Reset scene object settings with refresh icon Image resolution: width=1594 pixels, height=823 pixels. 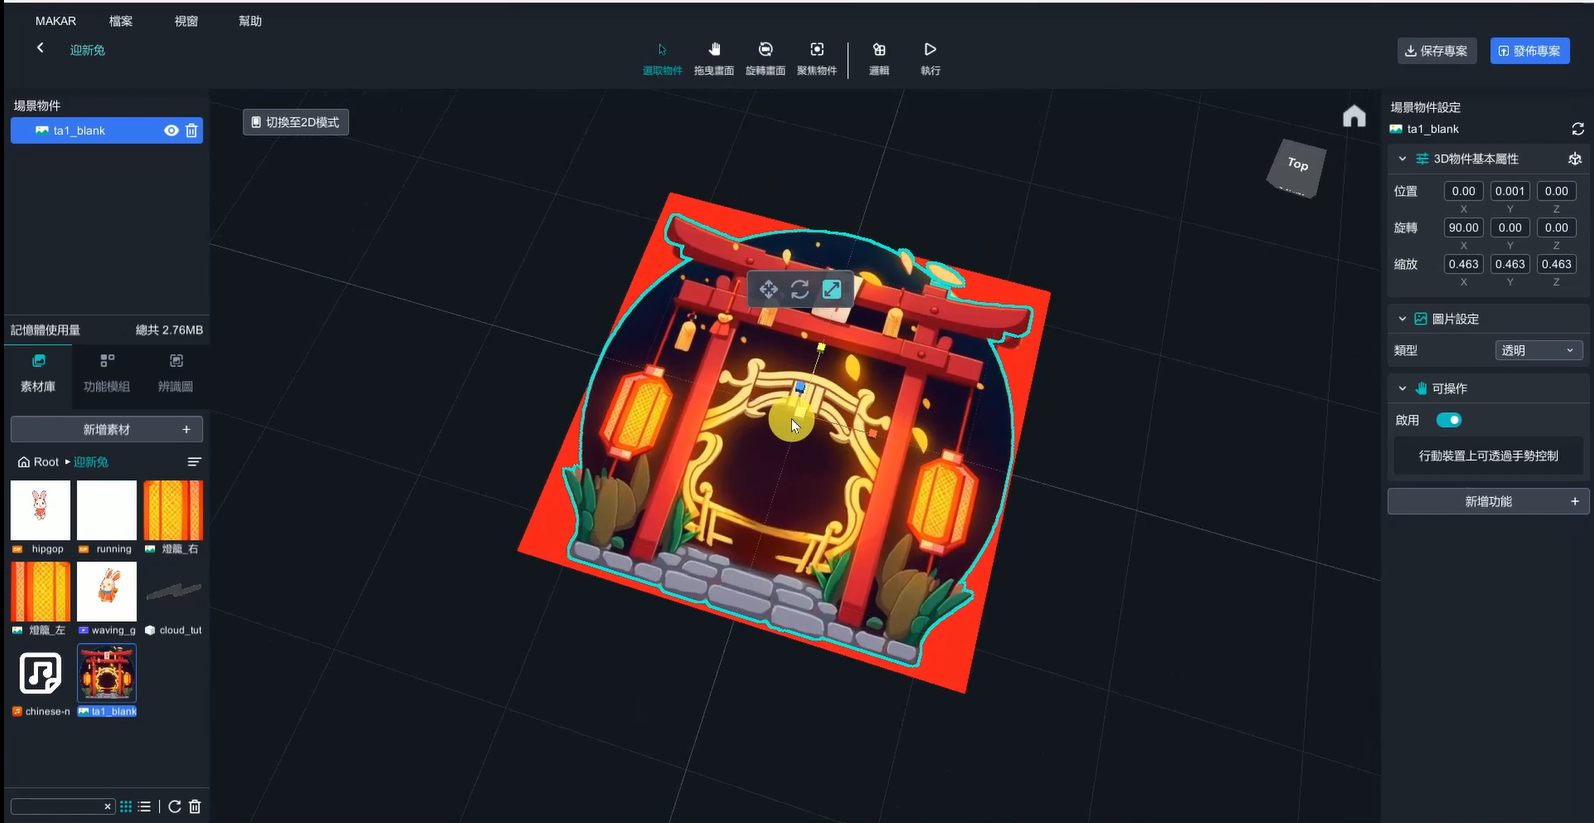[x=1577, y=129]
